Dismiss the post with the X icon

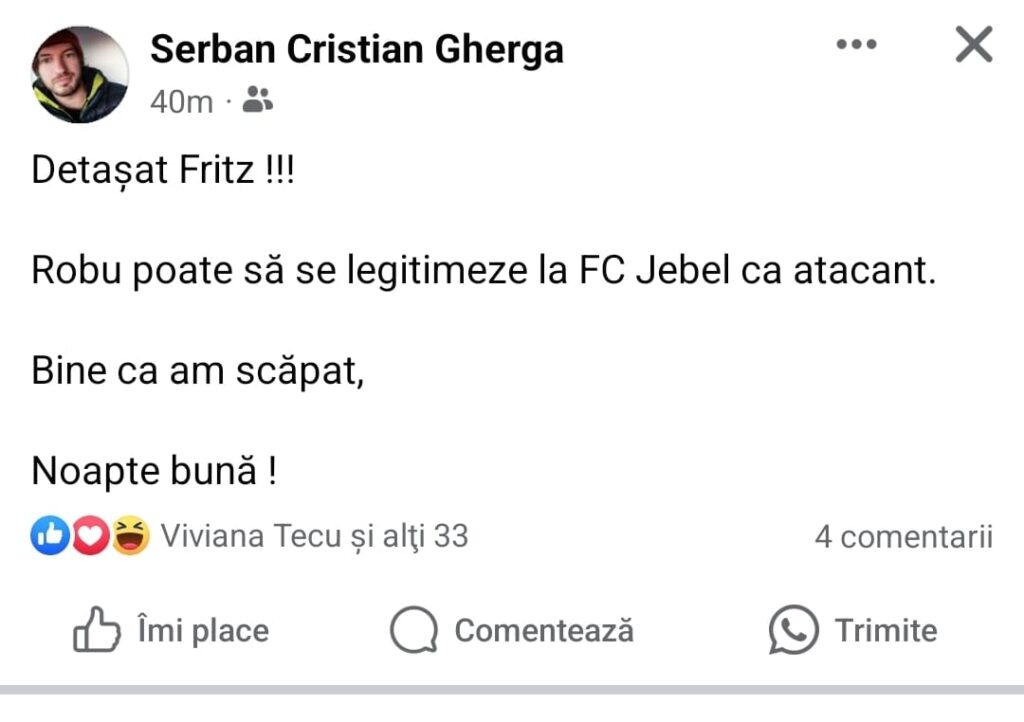[x=973, y=45]
